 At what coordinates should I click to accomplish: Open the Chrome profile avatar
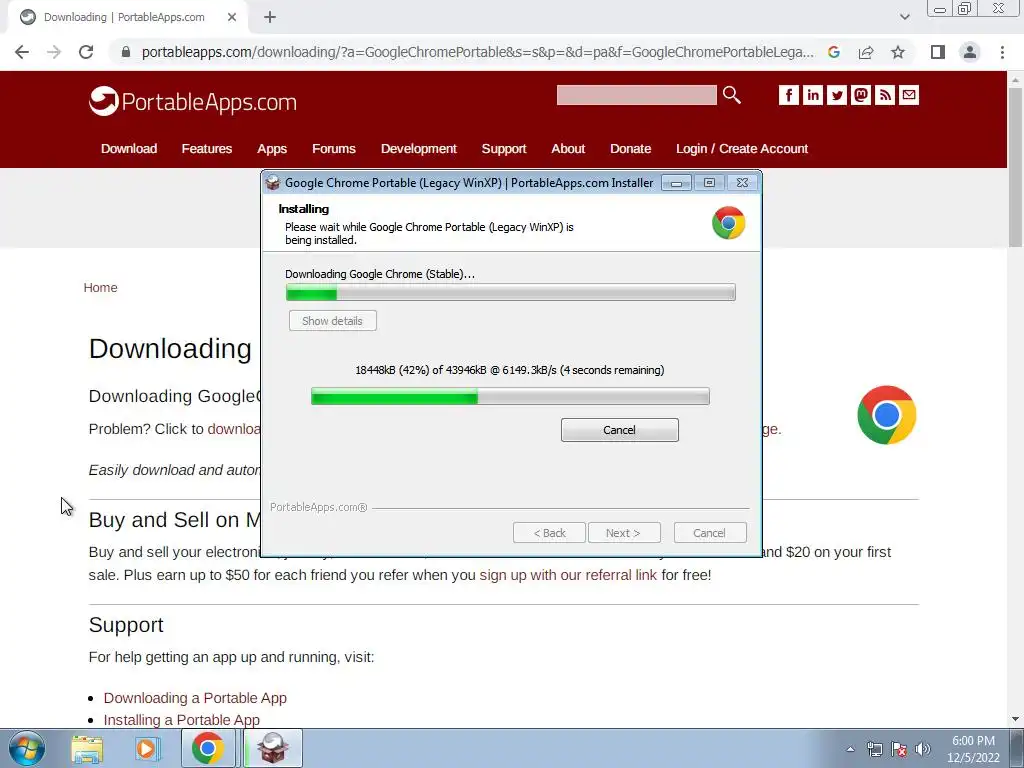click(970, 52)
